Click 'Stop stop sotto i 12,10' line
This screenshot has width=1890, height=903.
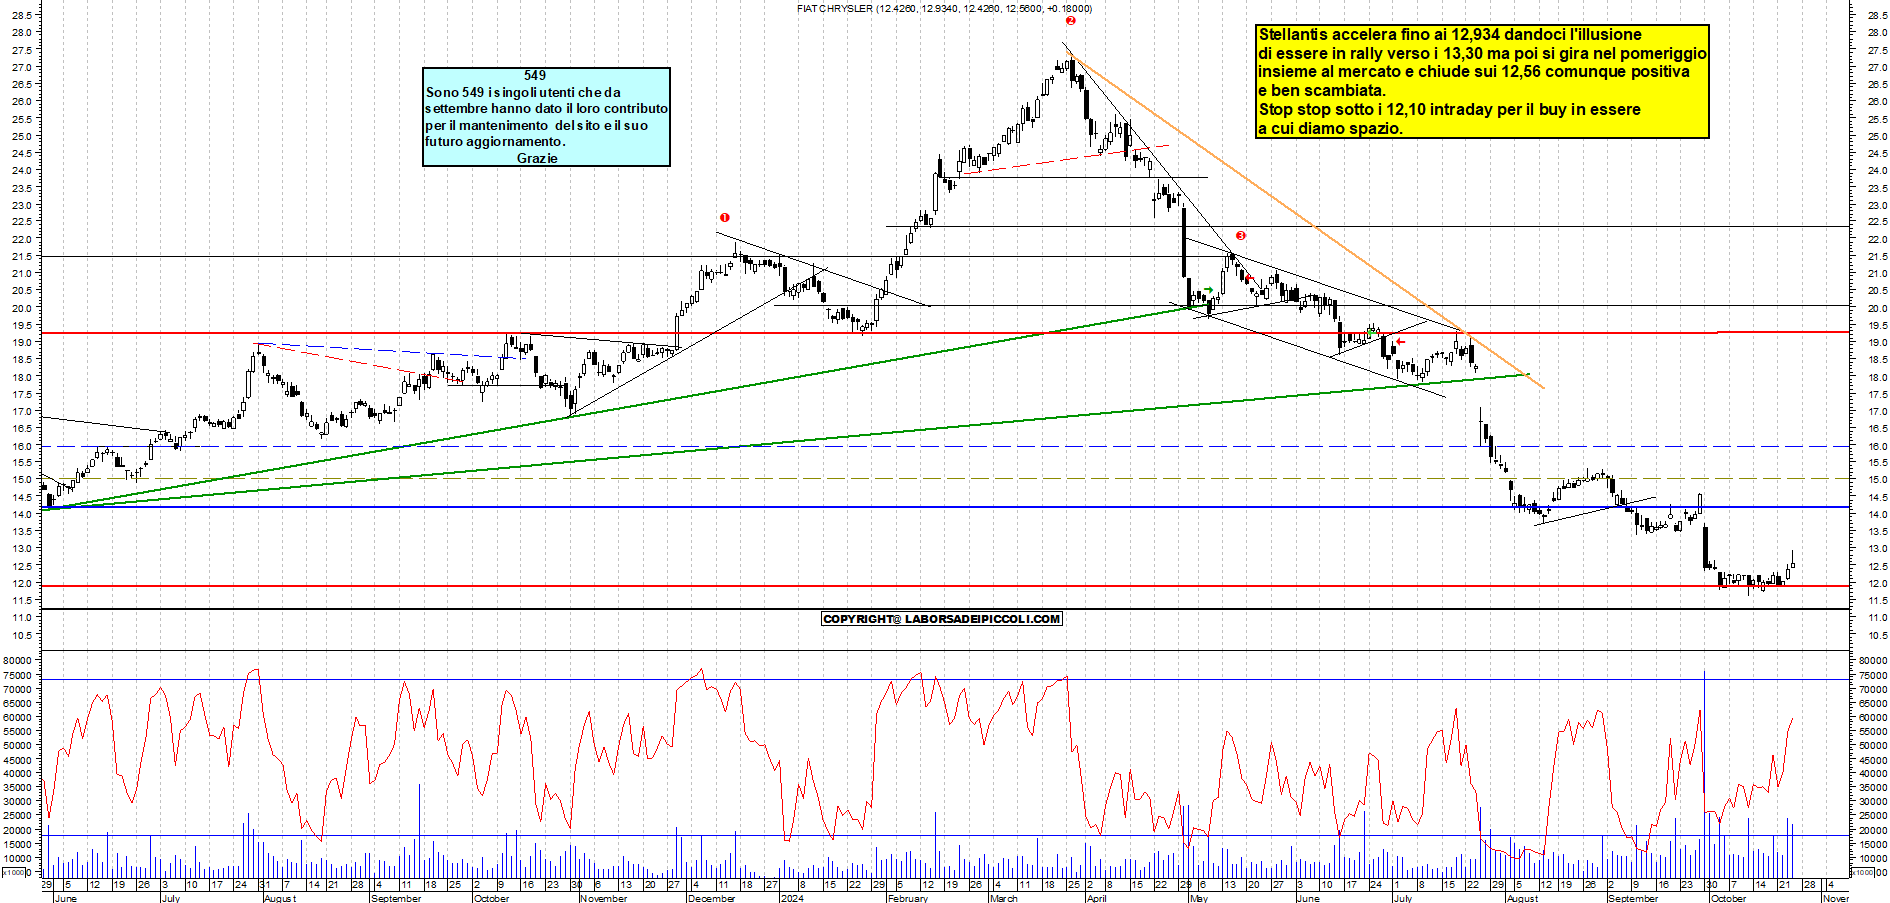pyautogui.click(x=1449, y=110)
